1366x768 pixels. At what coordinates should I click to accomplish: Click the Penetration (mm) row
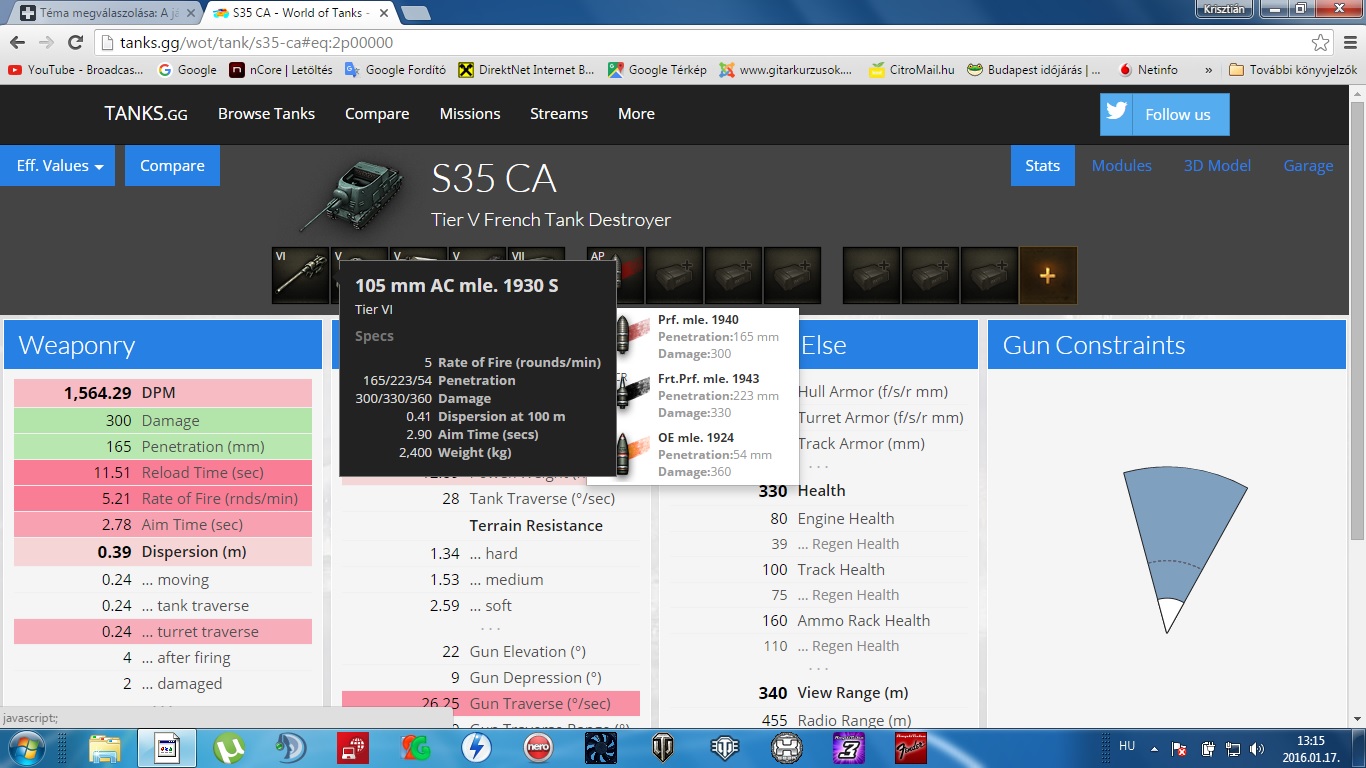163,446
